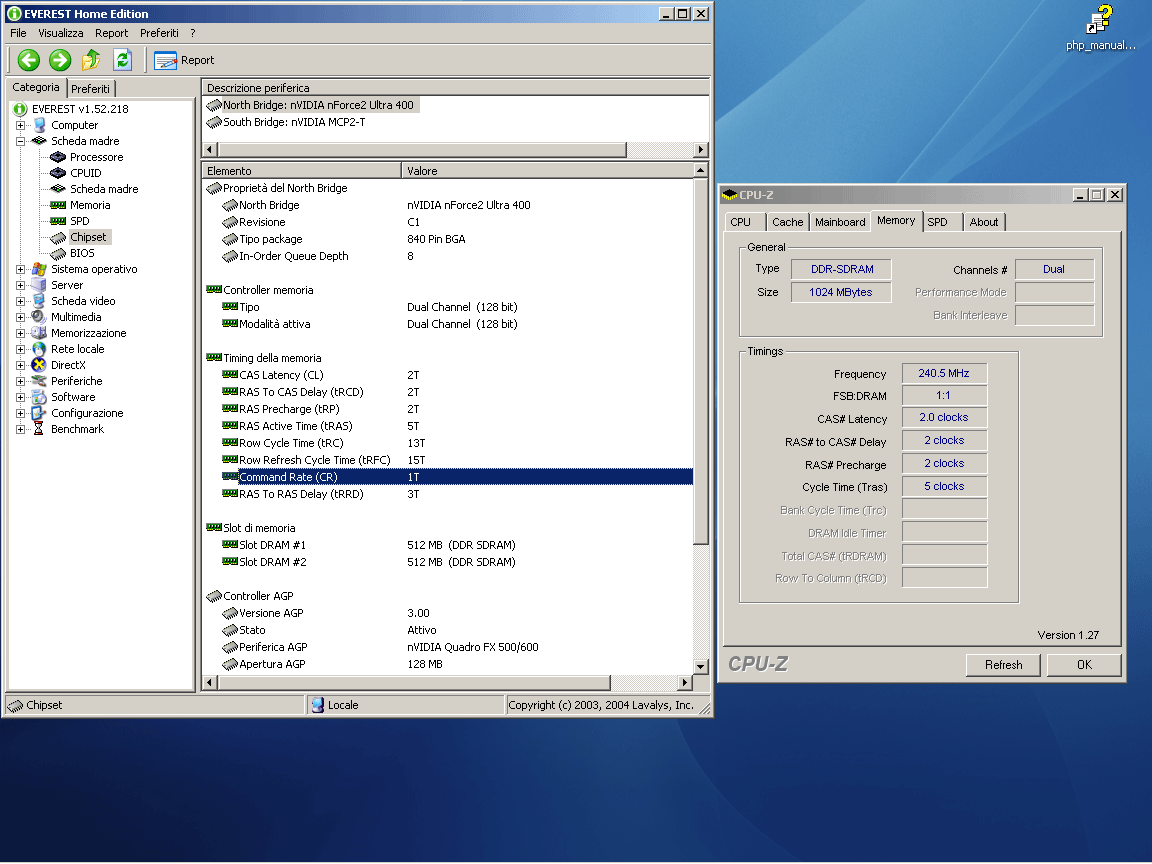
Task: Expand the Scheda video node
Action: pos(21,301)
